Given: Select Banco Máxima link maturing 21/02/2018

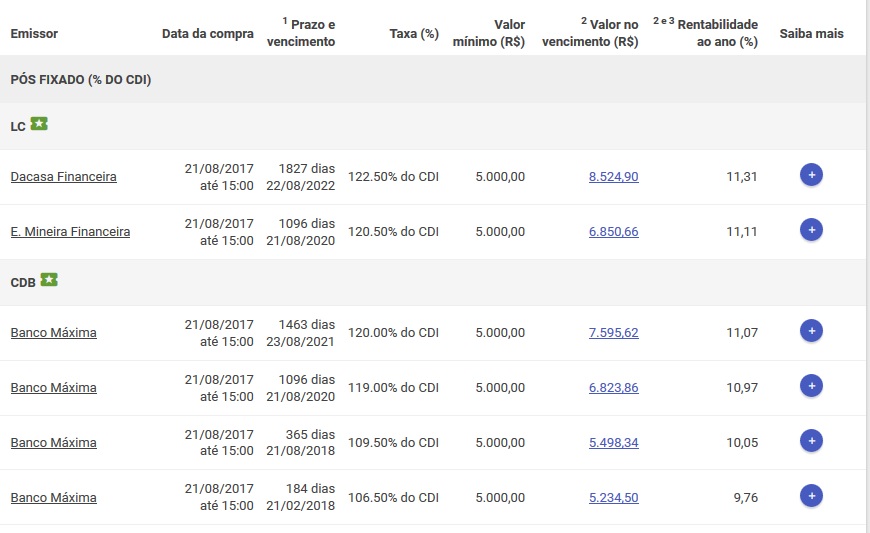Looking at the screenshot, I should click(x=53, y=498).
